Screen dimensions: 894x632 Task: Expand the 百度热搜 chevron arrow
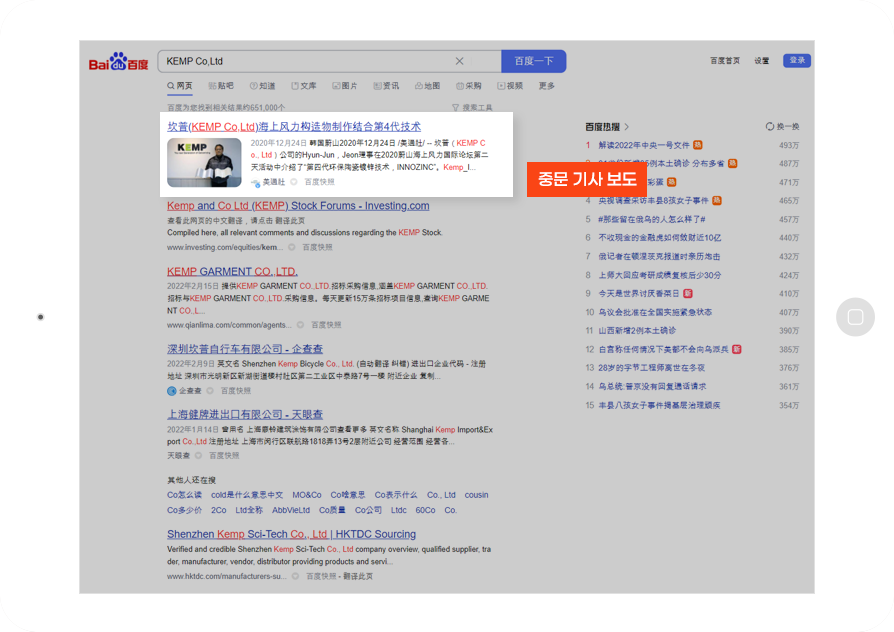[x=627, y=127]
